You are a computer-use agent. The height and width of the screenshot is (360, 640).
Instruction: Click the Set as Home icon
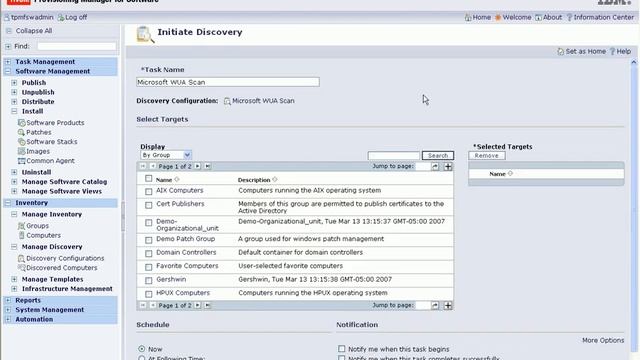[x=560, y=51]
